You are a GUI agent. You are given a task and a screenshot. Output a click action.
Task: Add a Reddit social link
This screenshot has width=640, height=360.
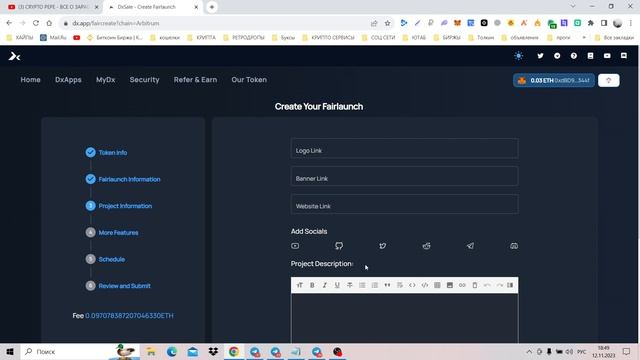pyautogui.click(x=427, y=246)
